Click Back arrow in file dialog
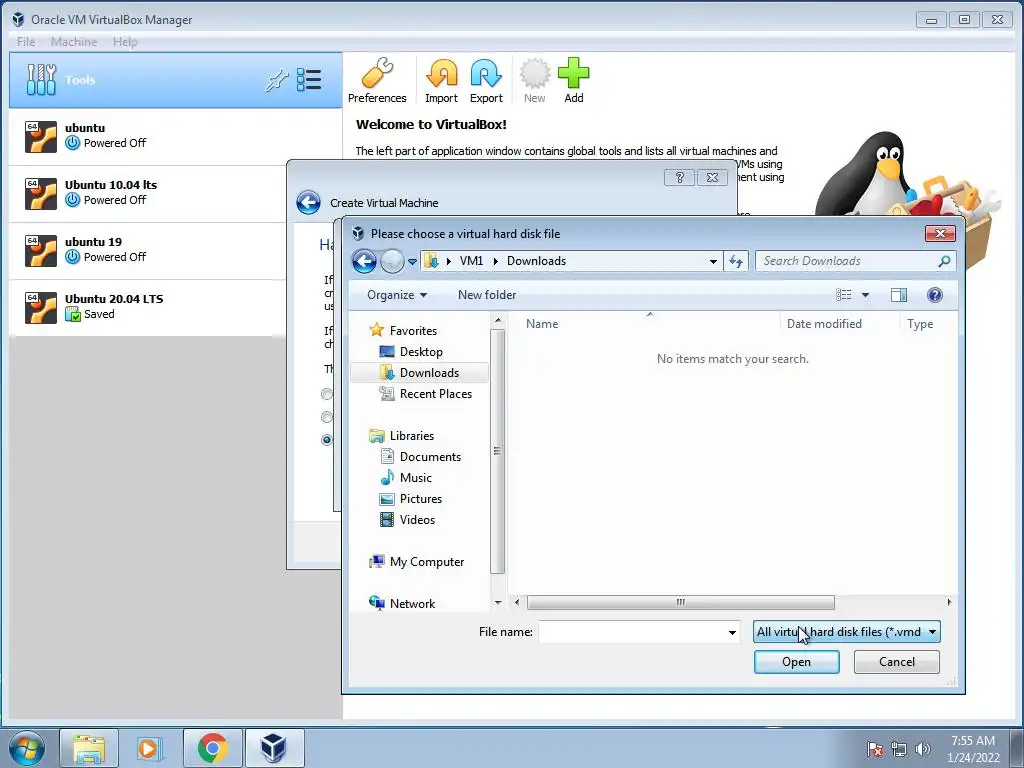 click(364, 261)
